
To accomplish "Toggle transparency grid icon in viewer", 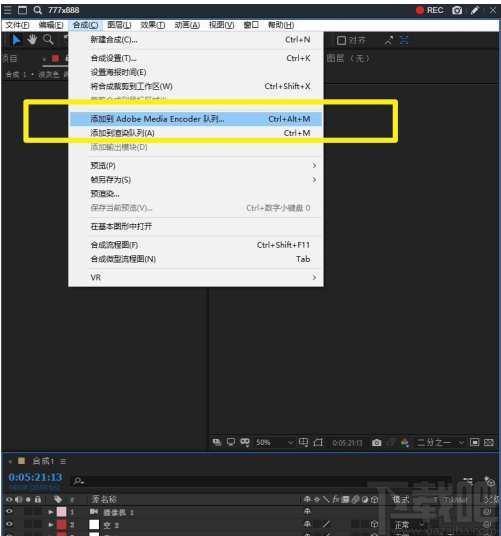I will click(489, 442).
